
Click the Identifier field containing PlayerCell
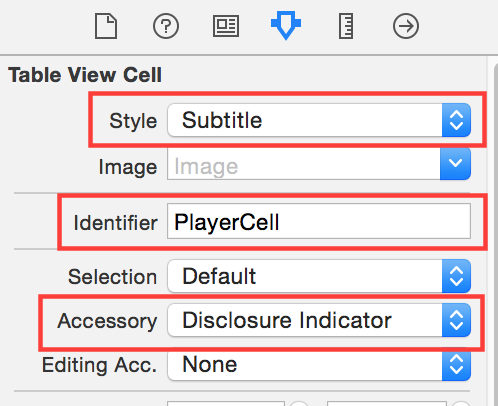coord(319,221)
